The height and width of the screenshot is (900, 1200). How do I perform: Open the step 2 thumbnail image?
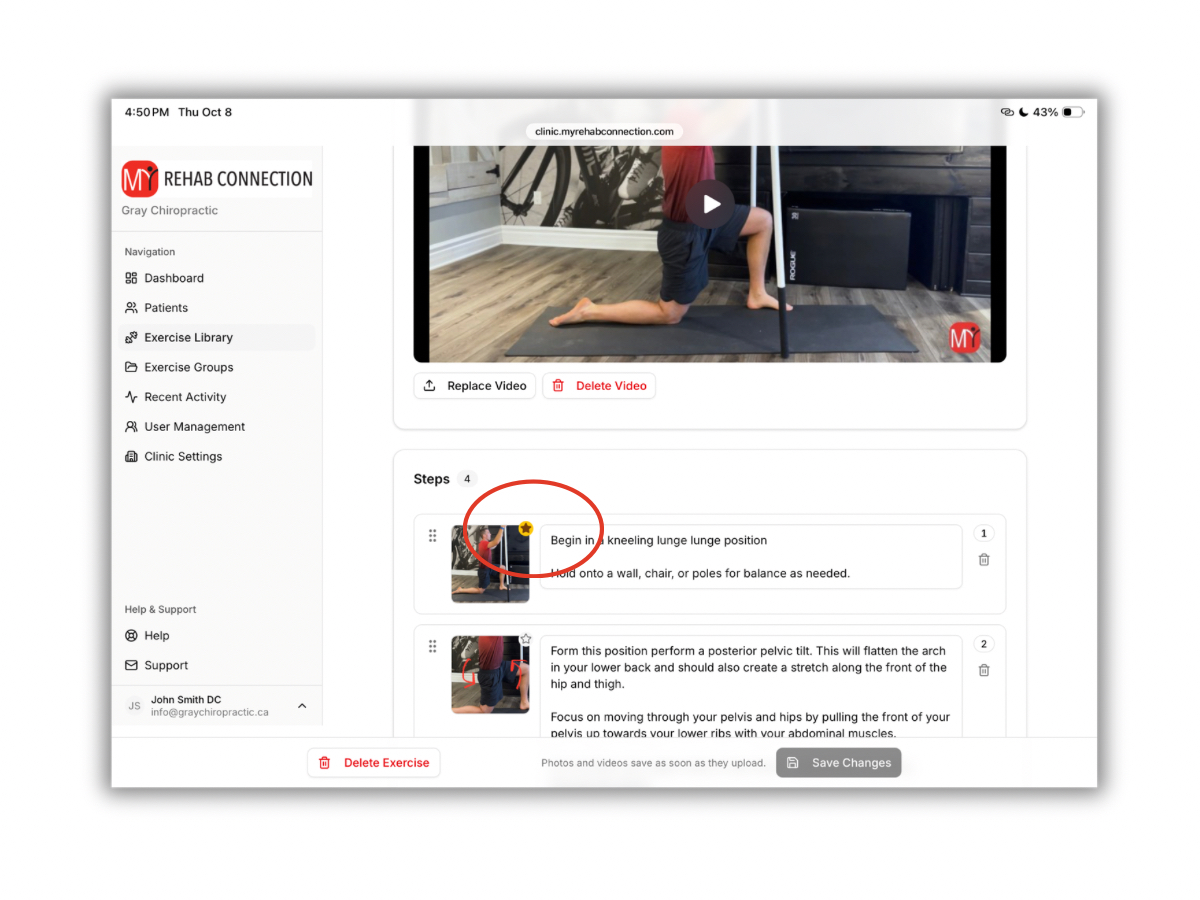click(x=490, y=675)
